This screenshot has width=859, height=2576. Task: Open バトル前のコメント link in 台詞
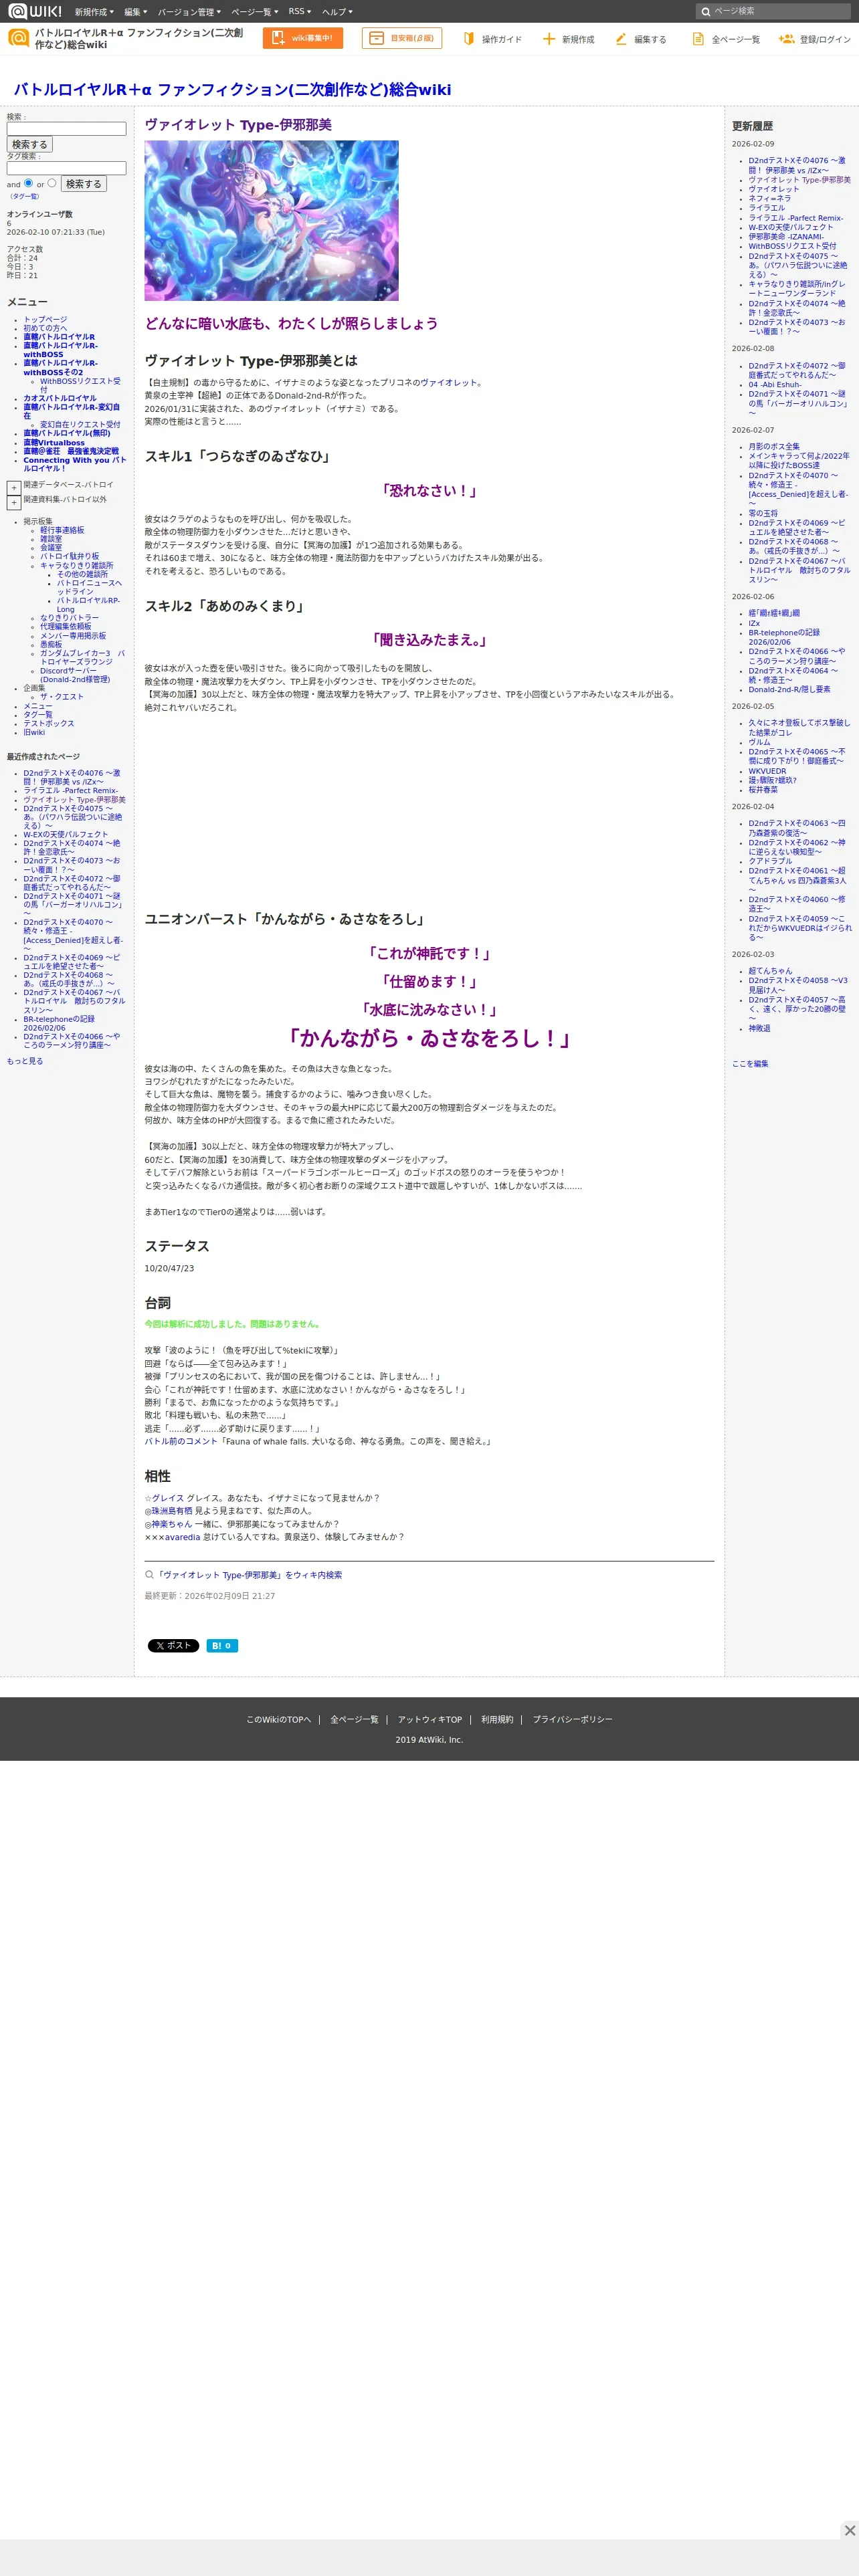tap(180, 1441)
